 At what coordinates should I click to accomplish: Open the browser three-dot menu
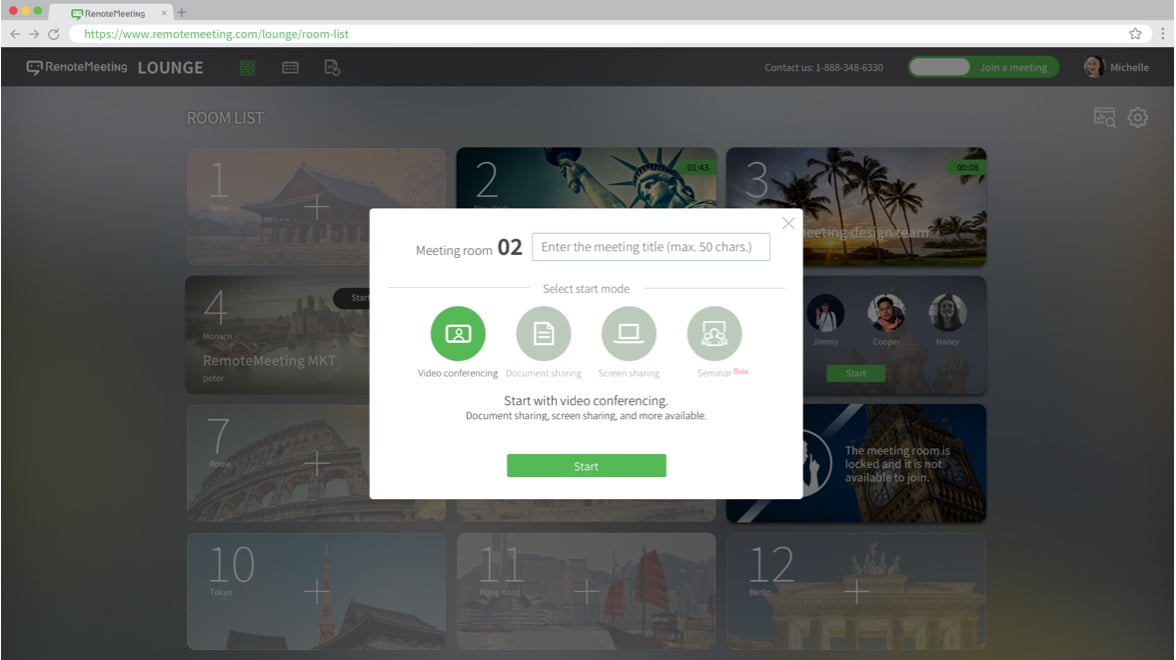tap(1162, 34)
